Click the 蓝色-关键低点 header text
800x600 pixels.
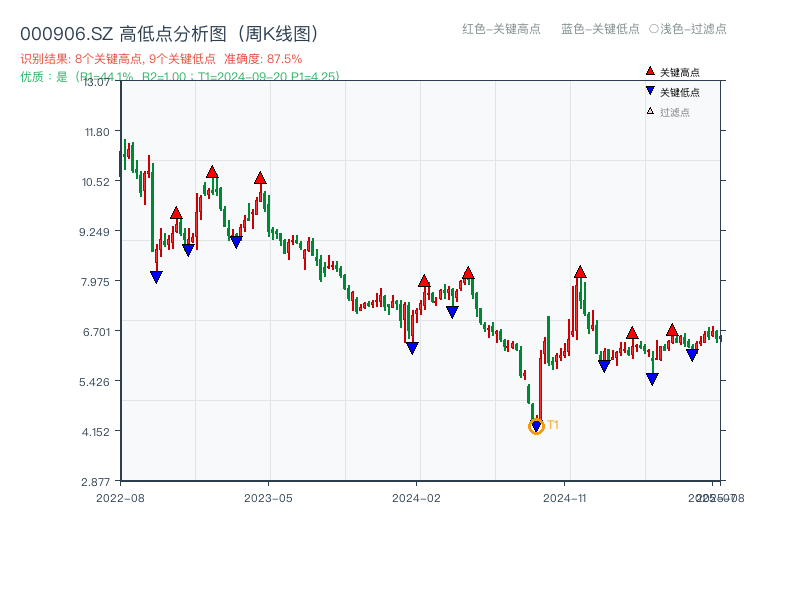(x=600, y=29)
